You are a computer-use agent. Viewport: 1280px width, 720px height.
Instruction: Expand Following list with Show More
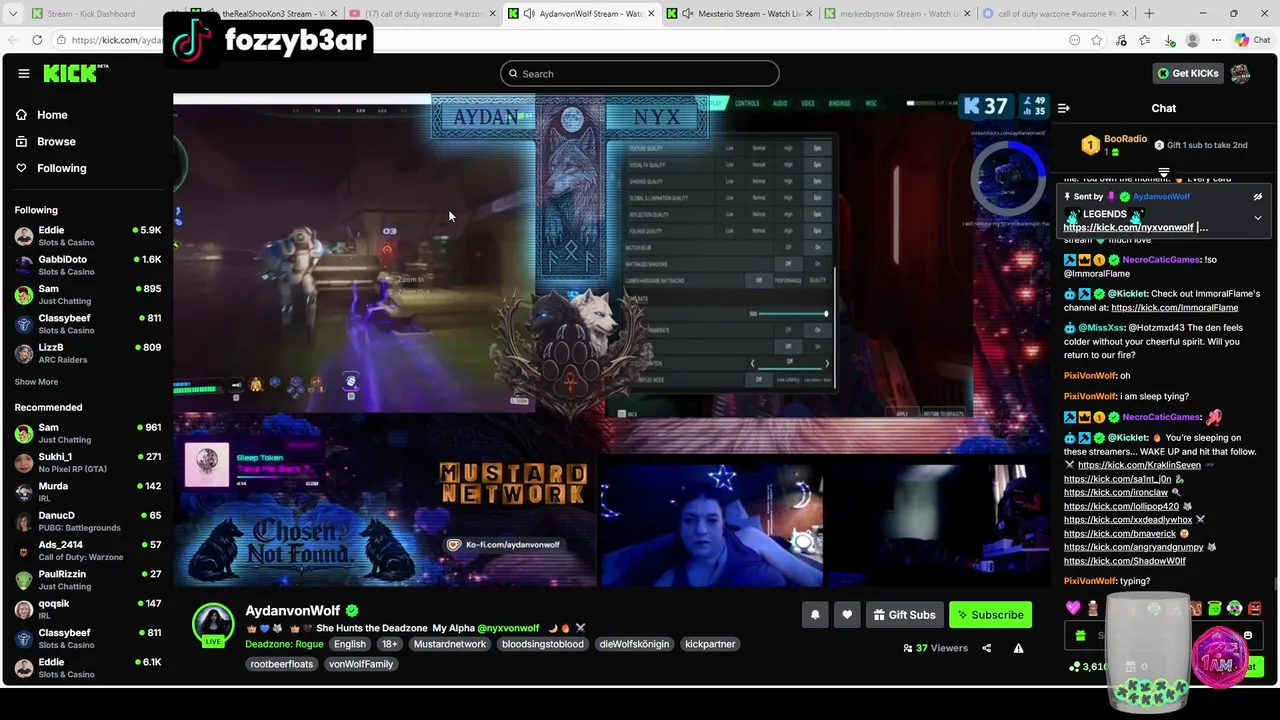(x=36, y=382)
